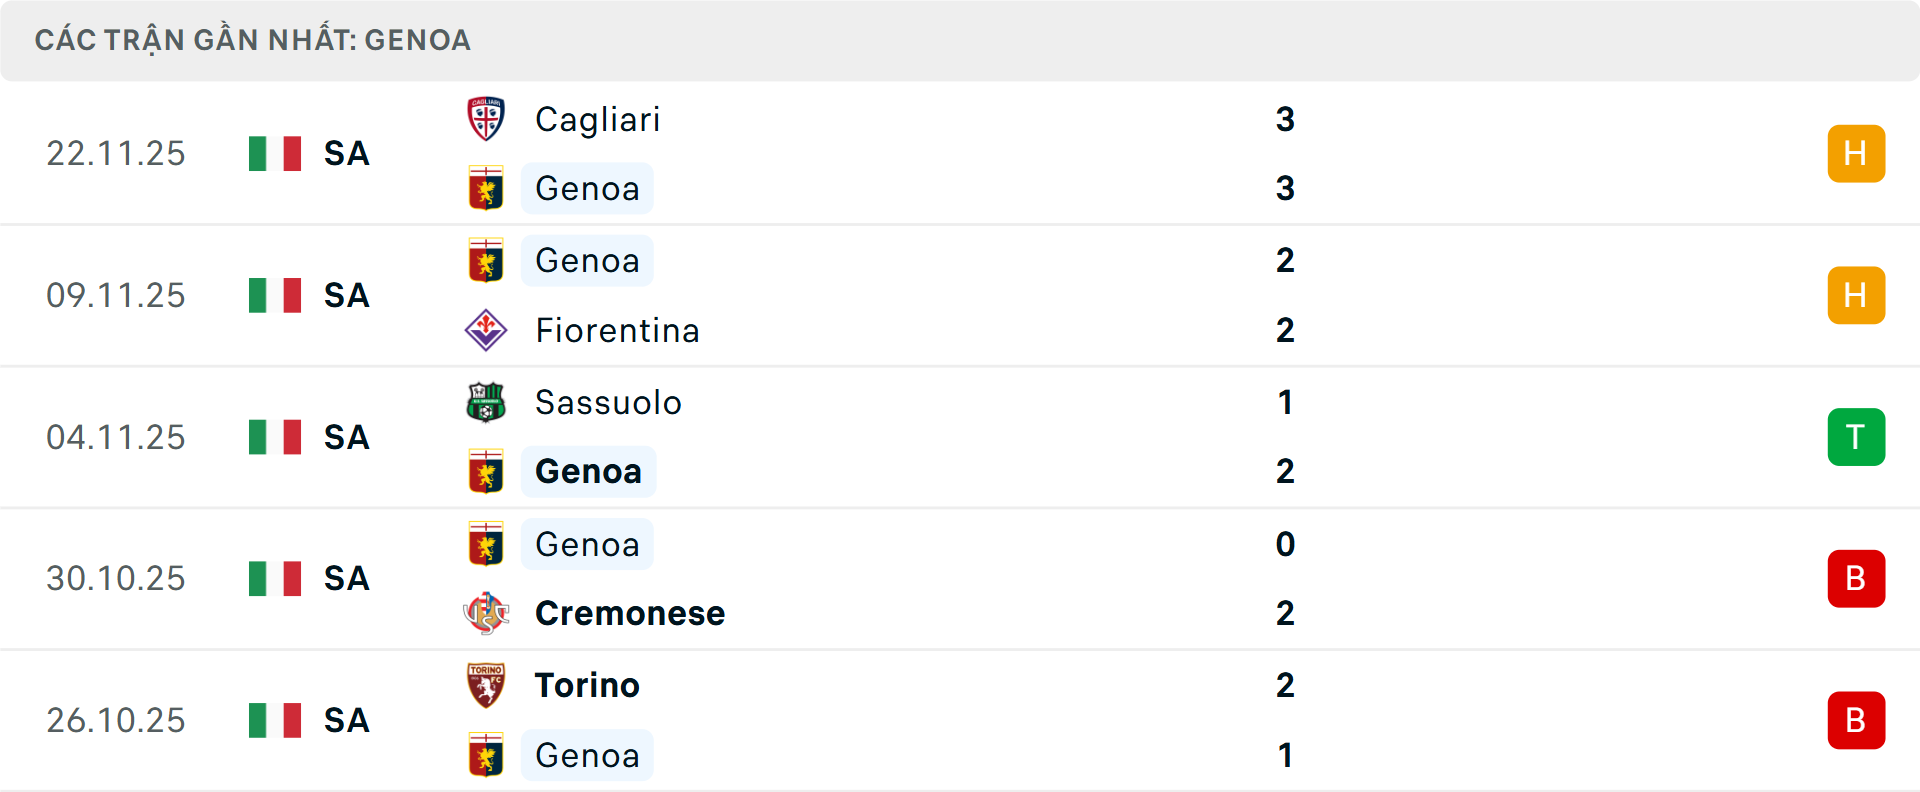Open the Sassuolo club crest

486,402
